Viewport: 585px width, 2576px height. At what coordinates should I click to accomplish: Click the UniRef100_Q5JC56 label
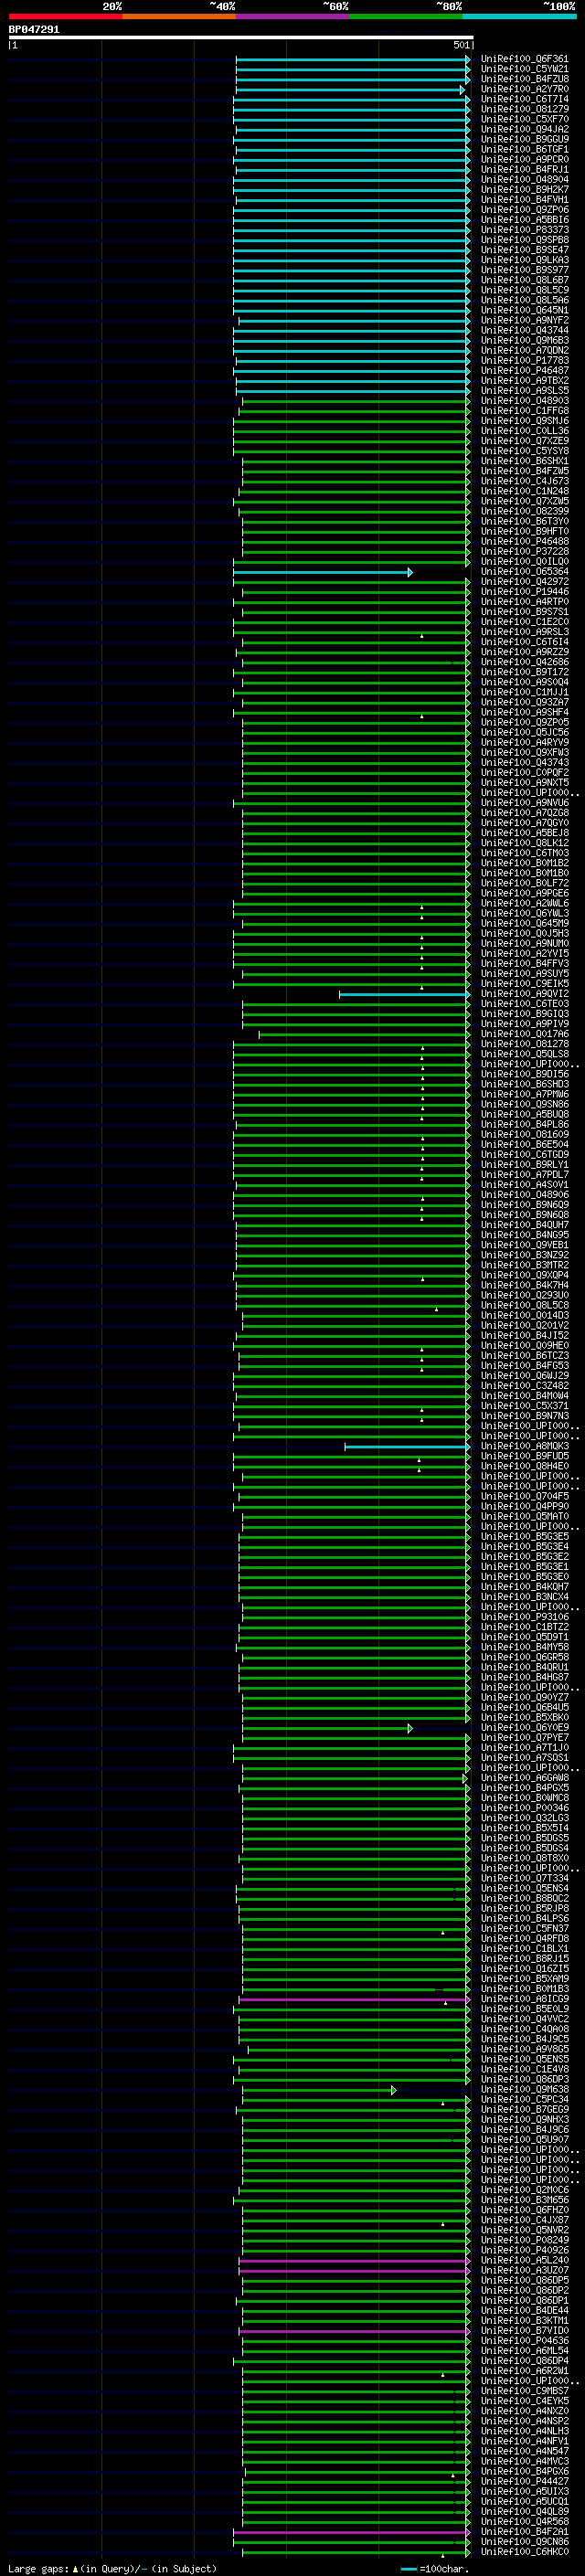point(524,733)
